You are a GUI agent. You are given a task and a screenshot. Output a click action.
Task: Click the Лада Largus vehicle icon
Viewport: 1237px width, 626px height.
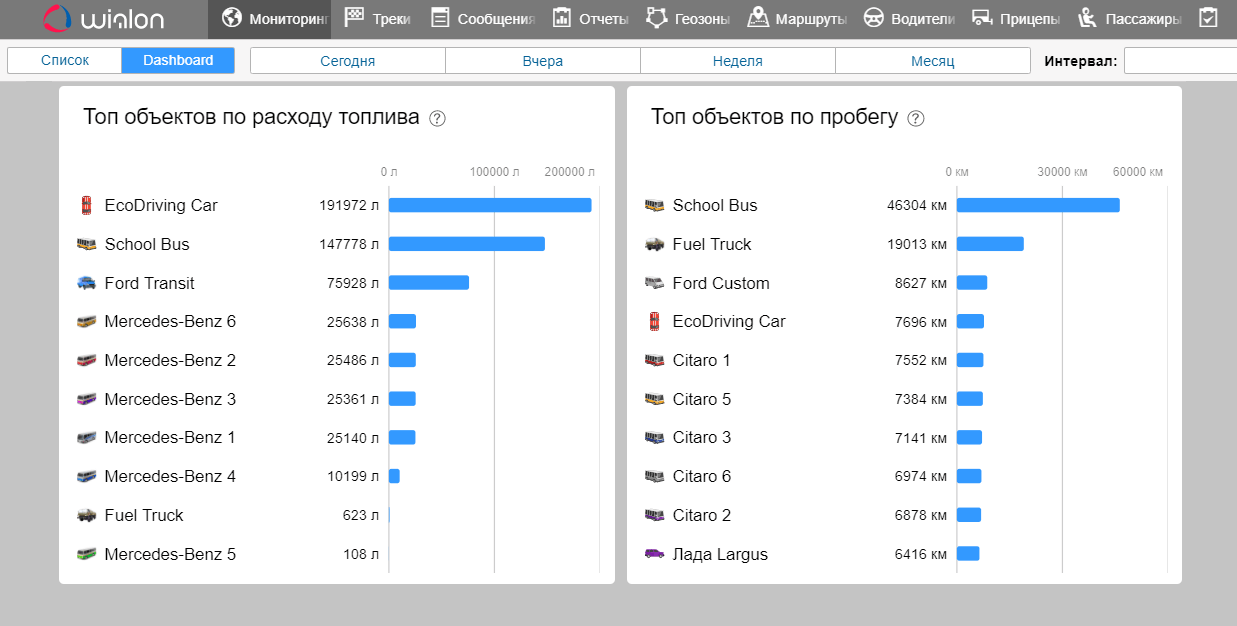click(654, 554)
